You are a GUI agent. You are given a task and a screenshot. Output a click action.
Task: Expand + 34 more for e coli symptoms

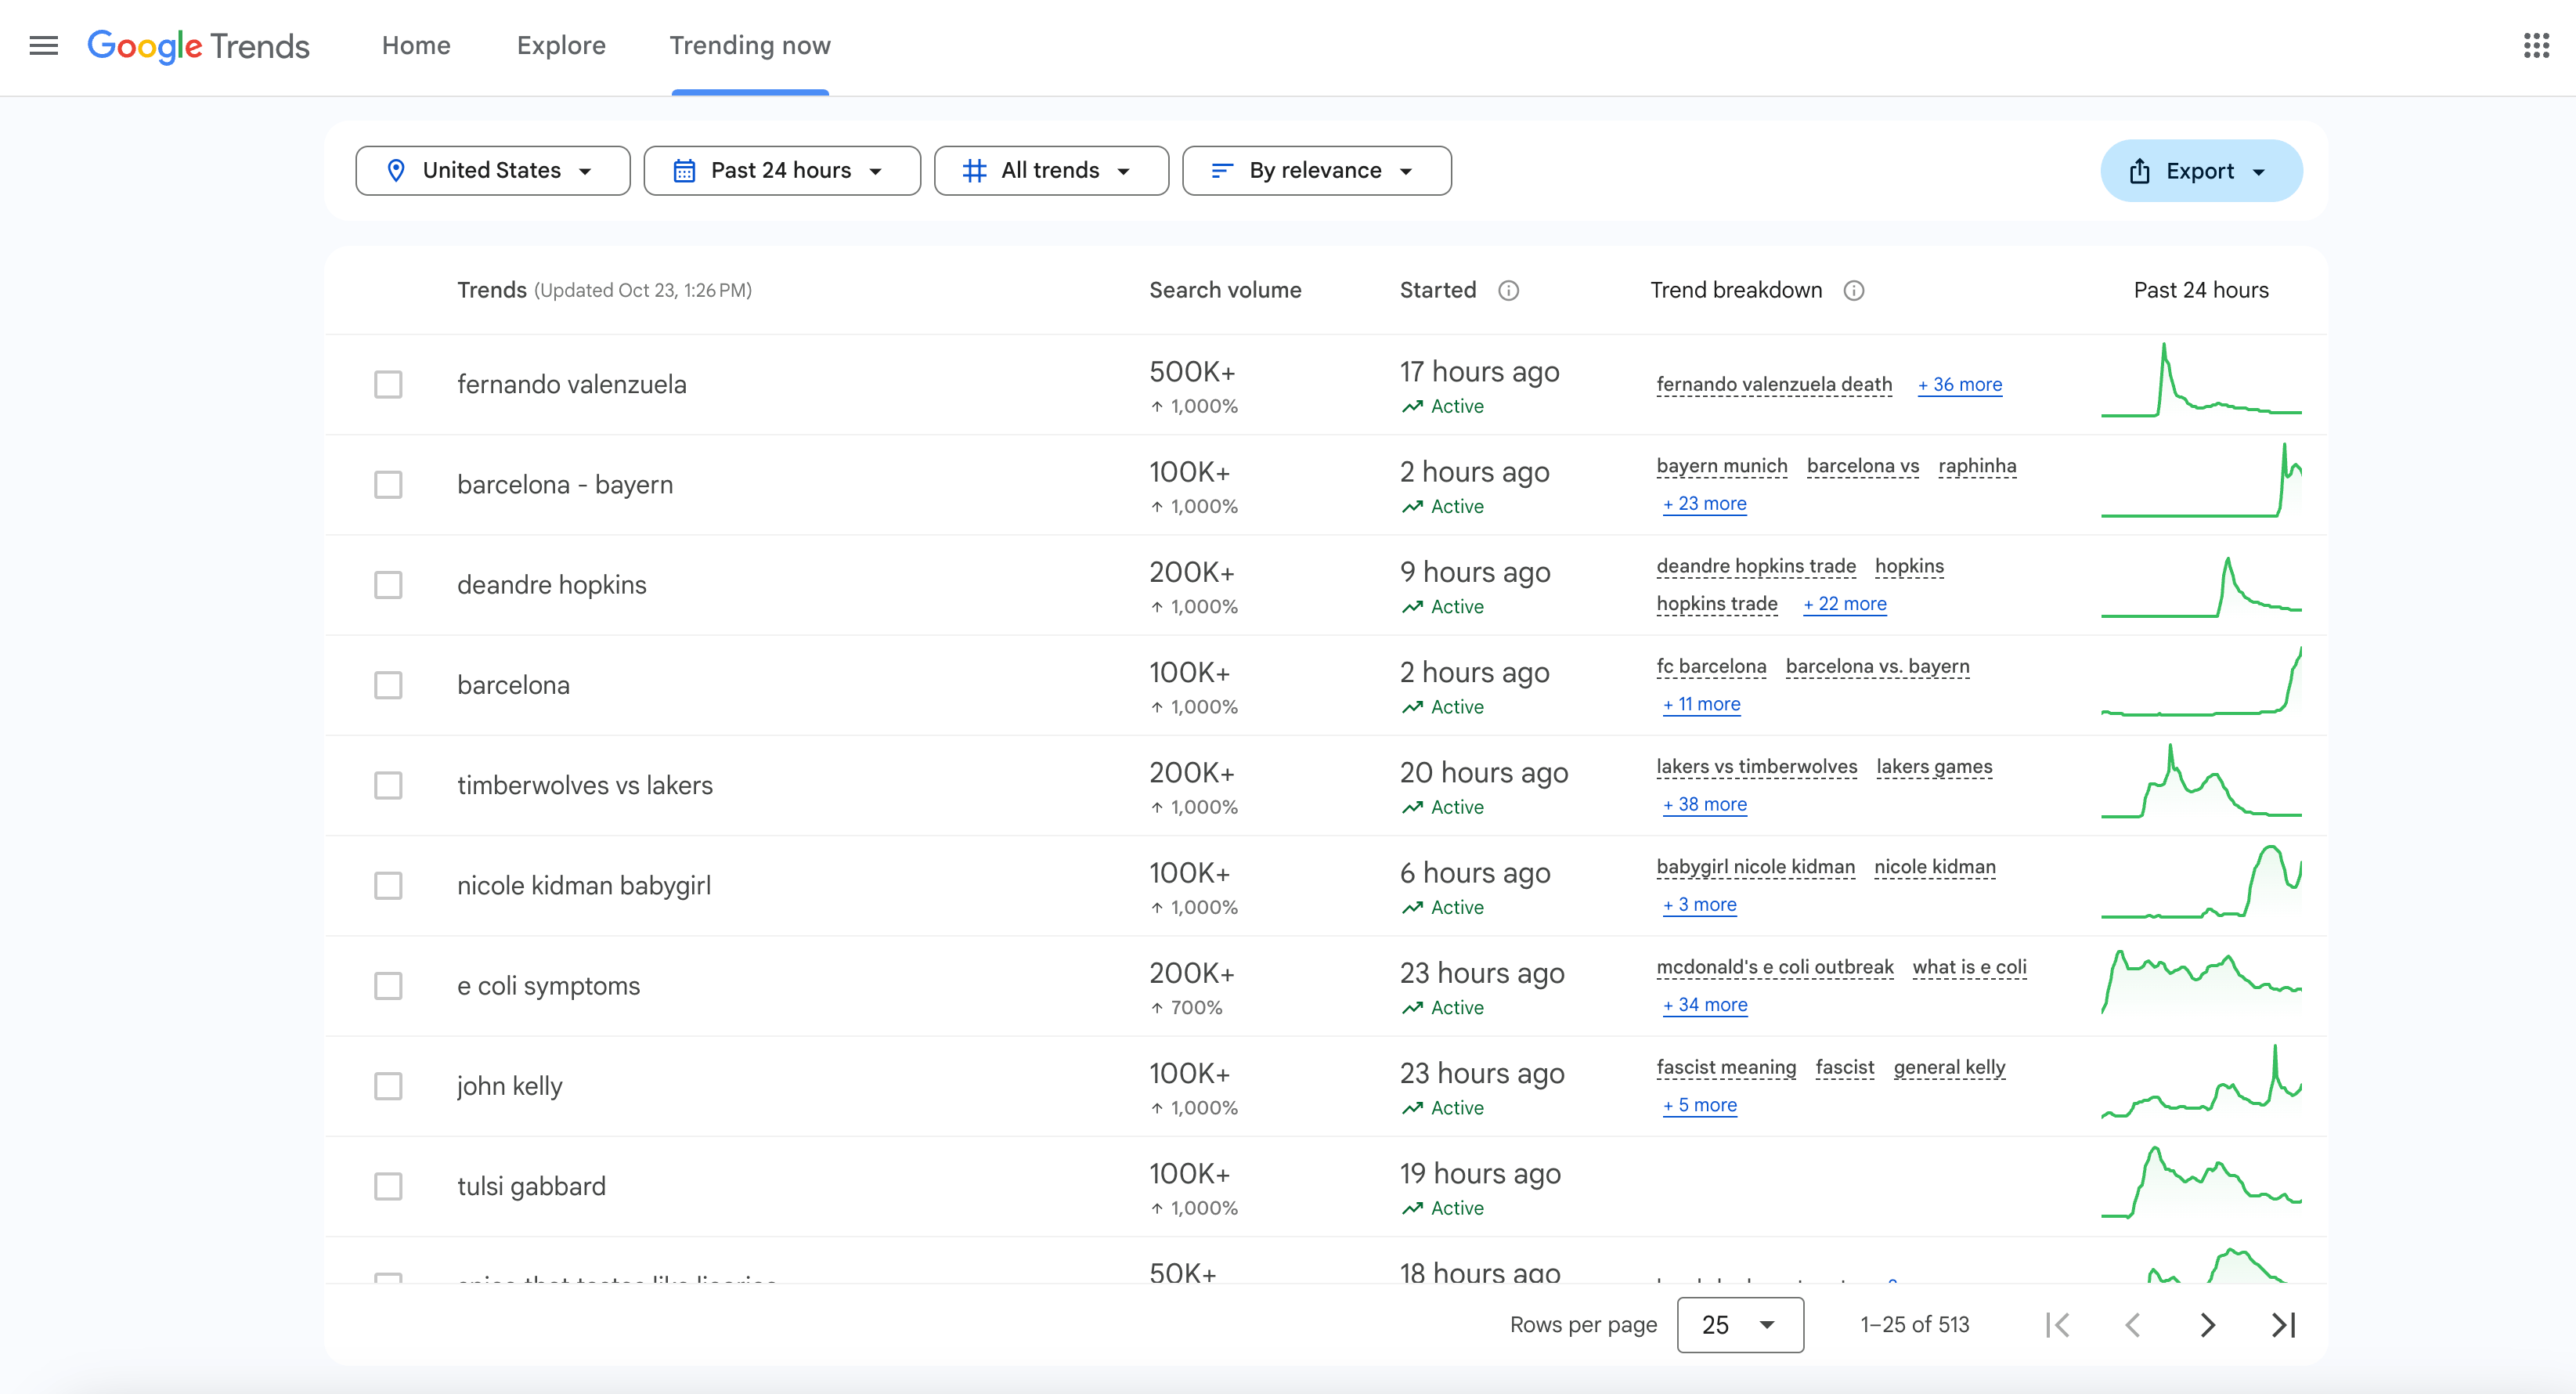(1705, 1005)
